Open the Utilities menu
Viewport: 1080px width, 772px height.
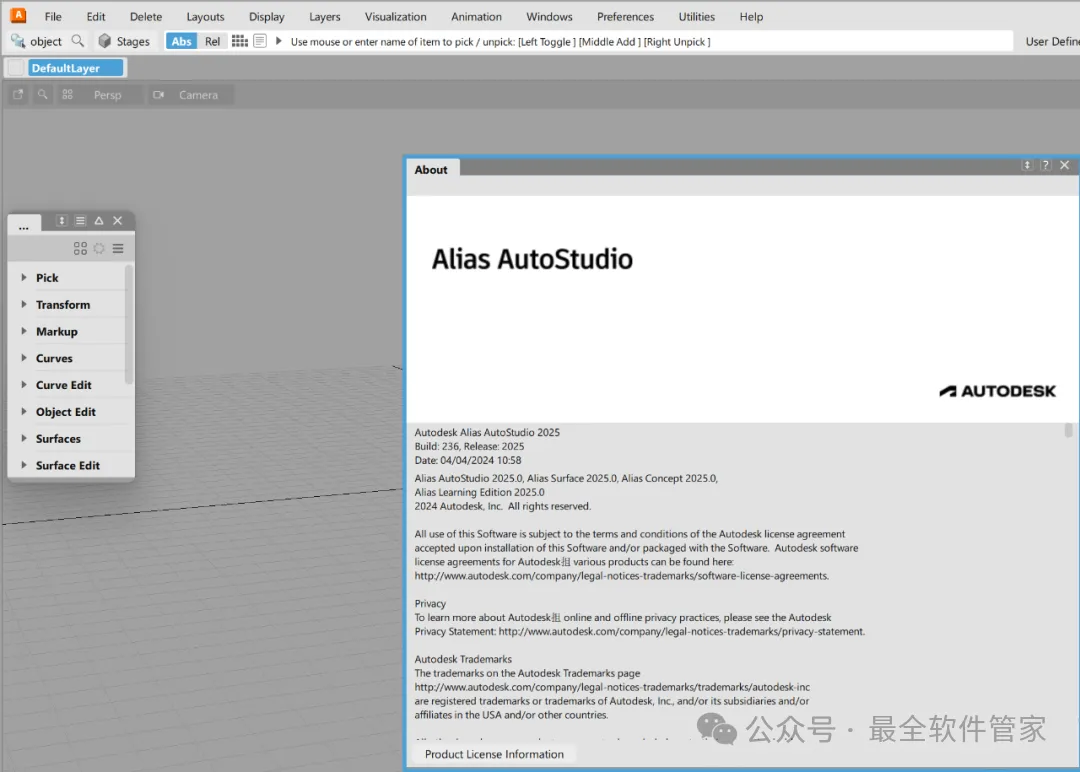[x=696, y=17]
